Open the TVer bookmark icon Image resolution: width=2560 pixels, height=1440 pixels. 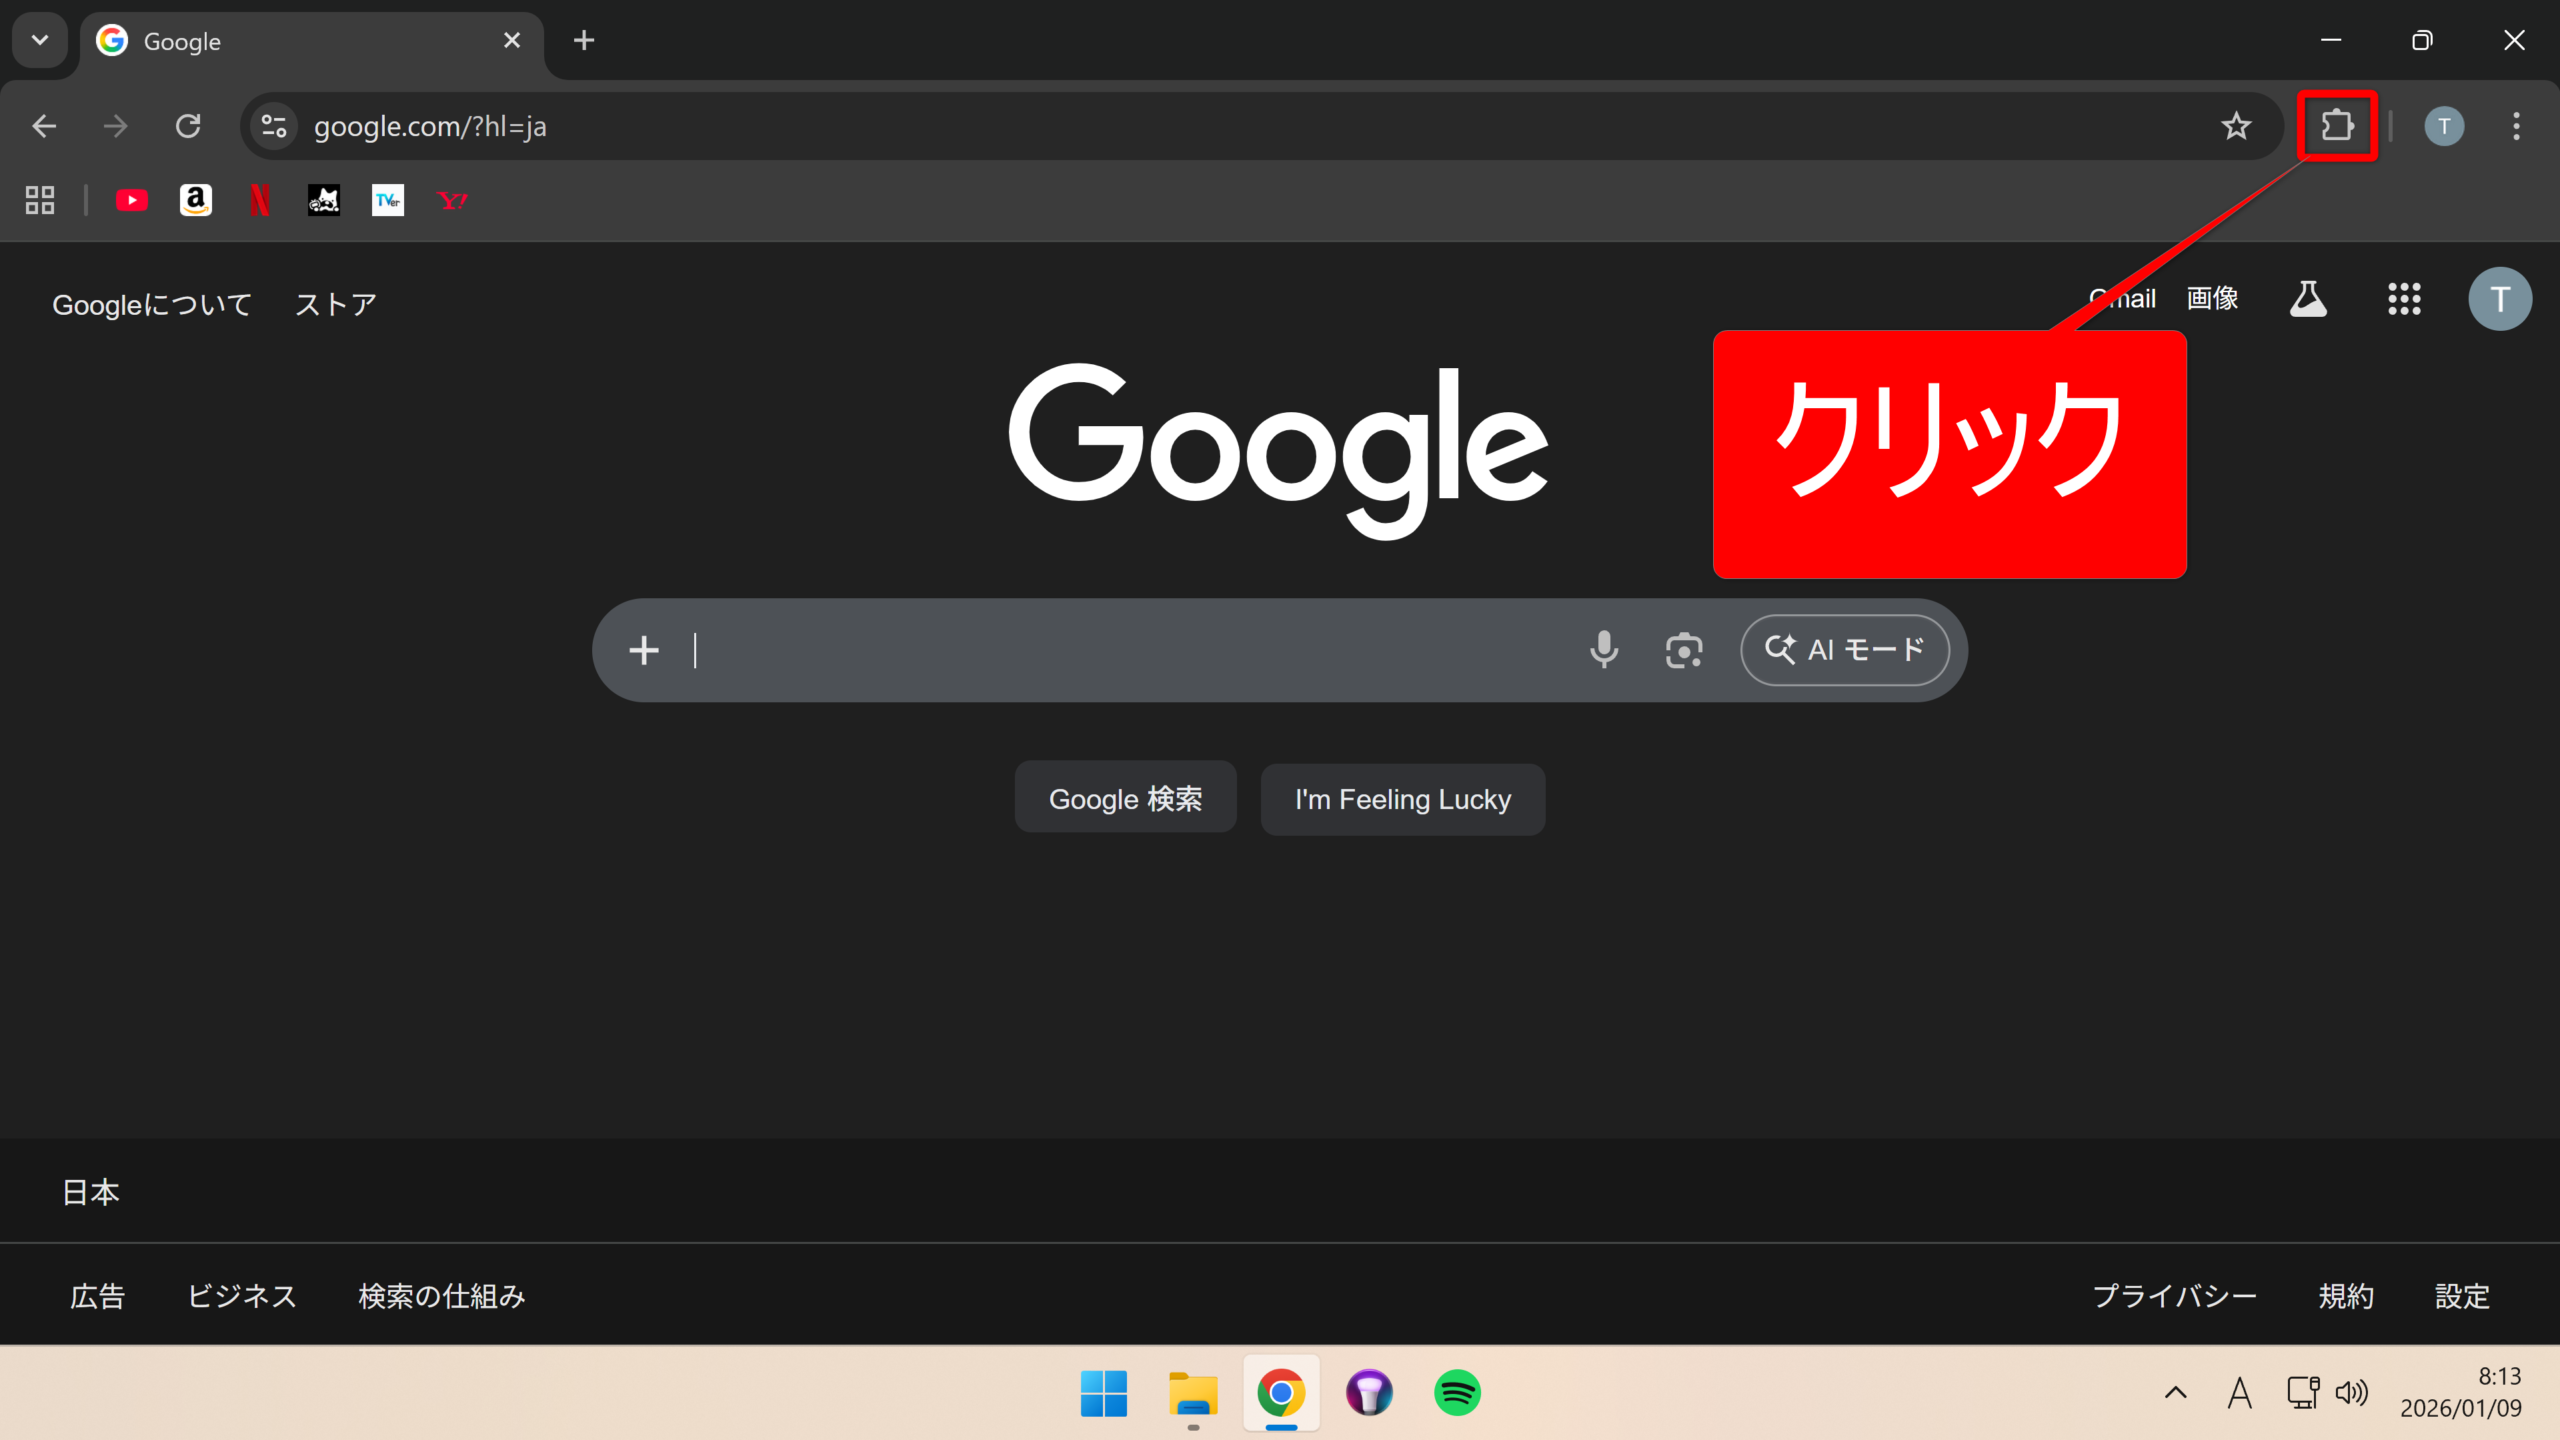(388, 201)
